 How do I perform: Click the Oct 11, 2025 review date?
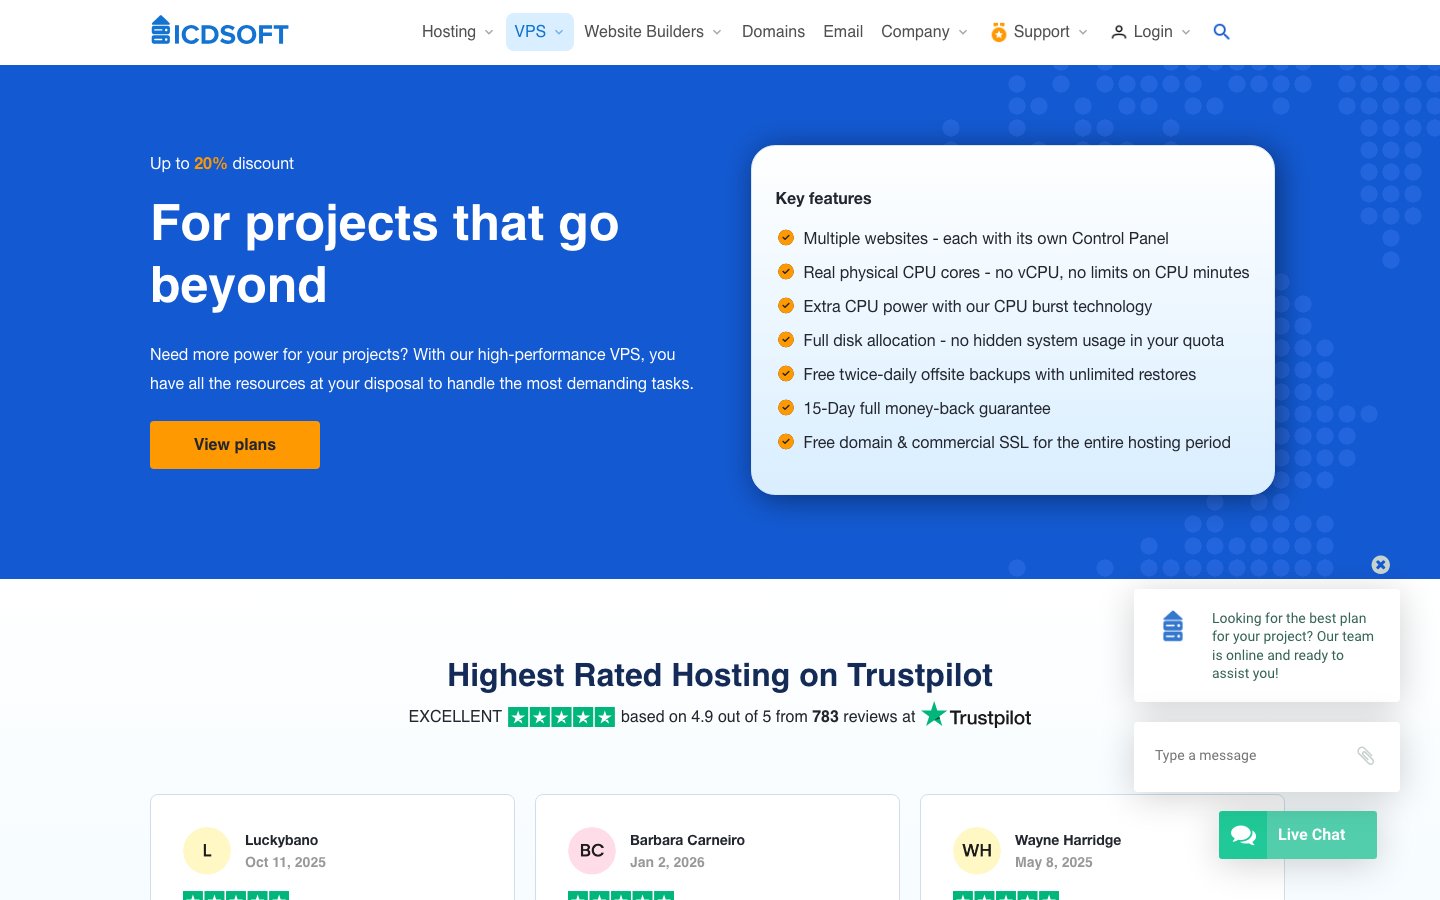[x=285, y=862]
